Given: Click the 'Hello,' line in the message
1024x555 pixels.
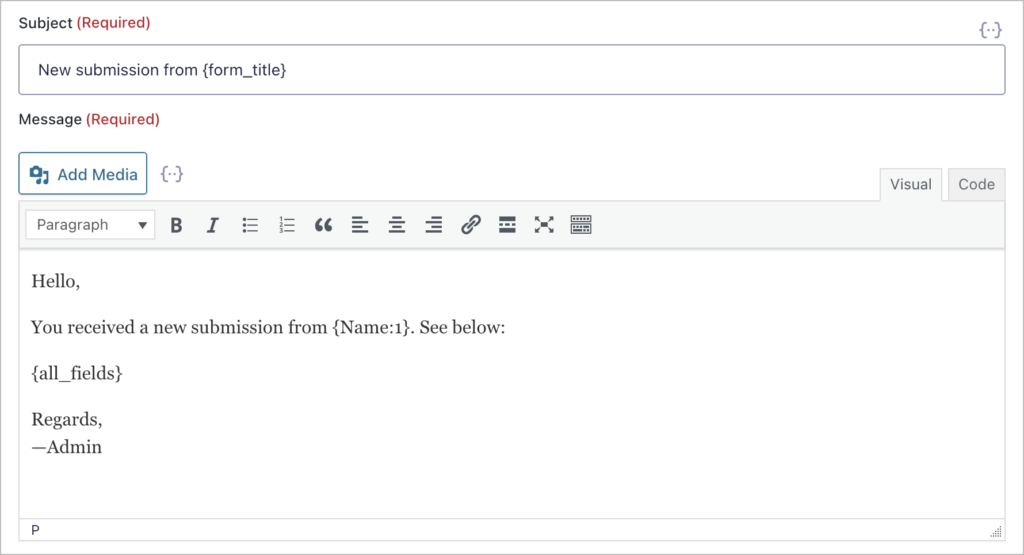Looking at the screenshot, I should click(x=56, y=281).
